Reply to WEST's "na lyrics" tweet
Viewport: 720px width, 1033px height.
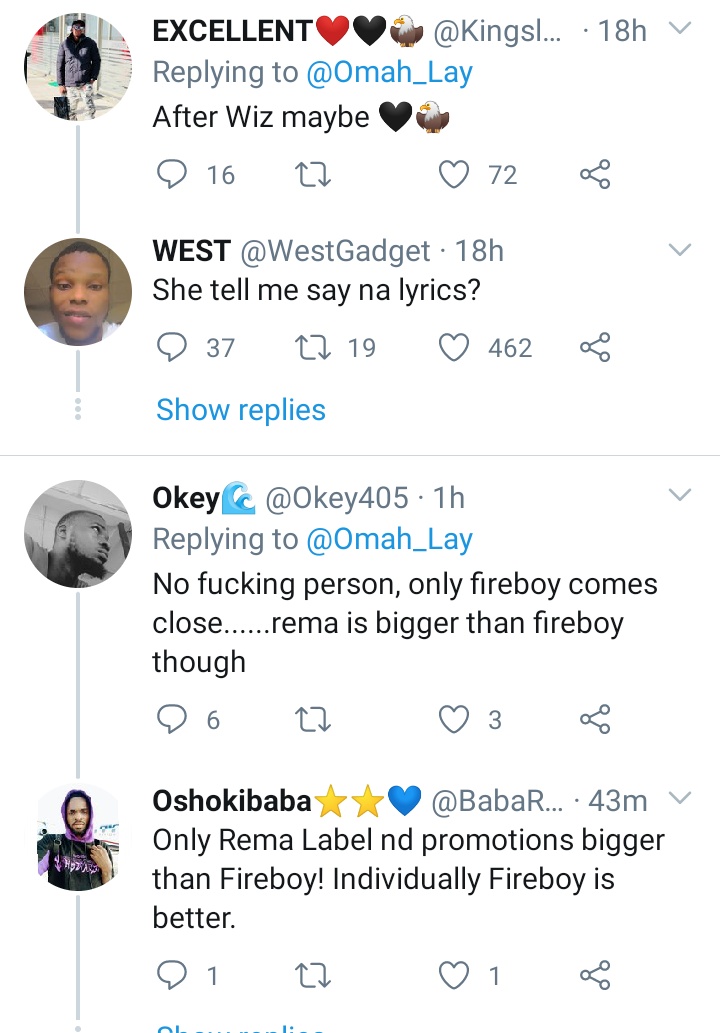coord(173,348)
